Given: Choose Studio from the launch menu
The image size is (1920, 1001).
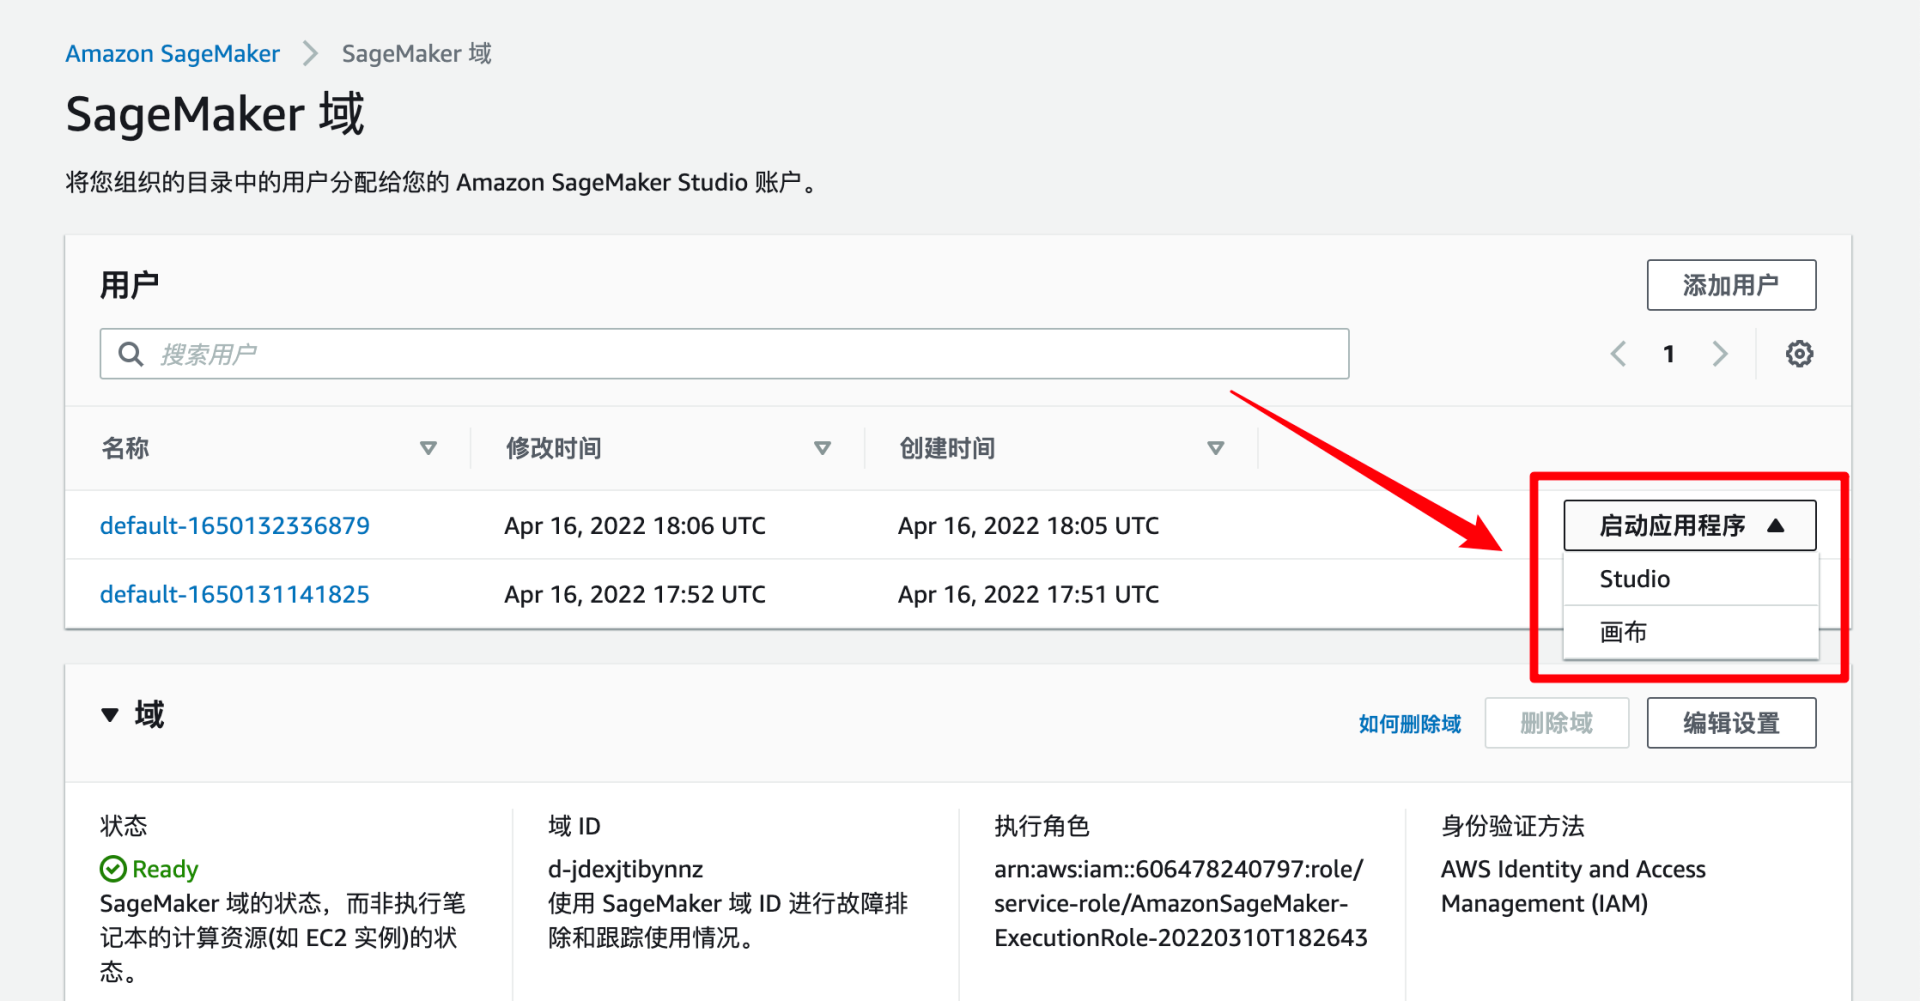Looking at the screenshot, I should (1690, 579).
